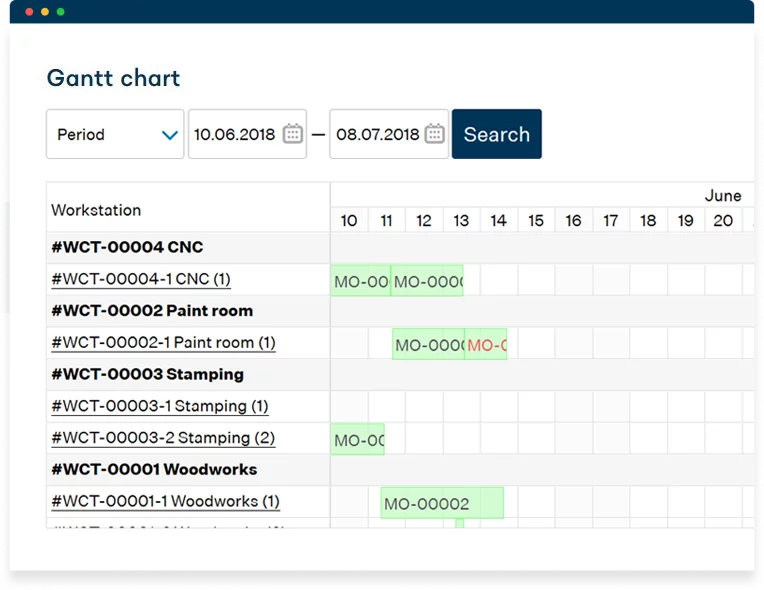The image size is (764, 590).
Task: Select green MO-0000 bar in Paint room row
Action: coord(428,344)
